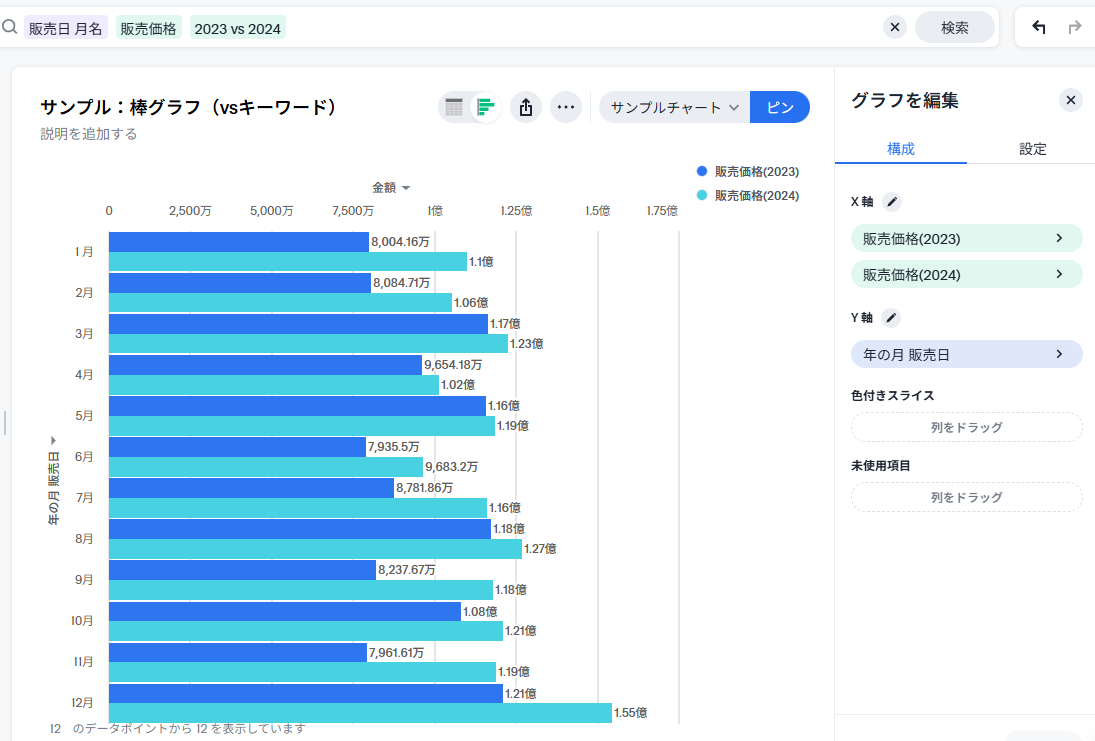This screenshot has height=741, width=1095.
Task: Expand 販売価格(2023) column chip
Action: (967, 238)
